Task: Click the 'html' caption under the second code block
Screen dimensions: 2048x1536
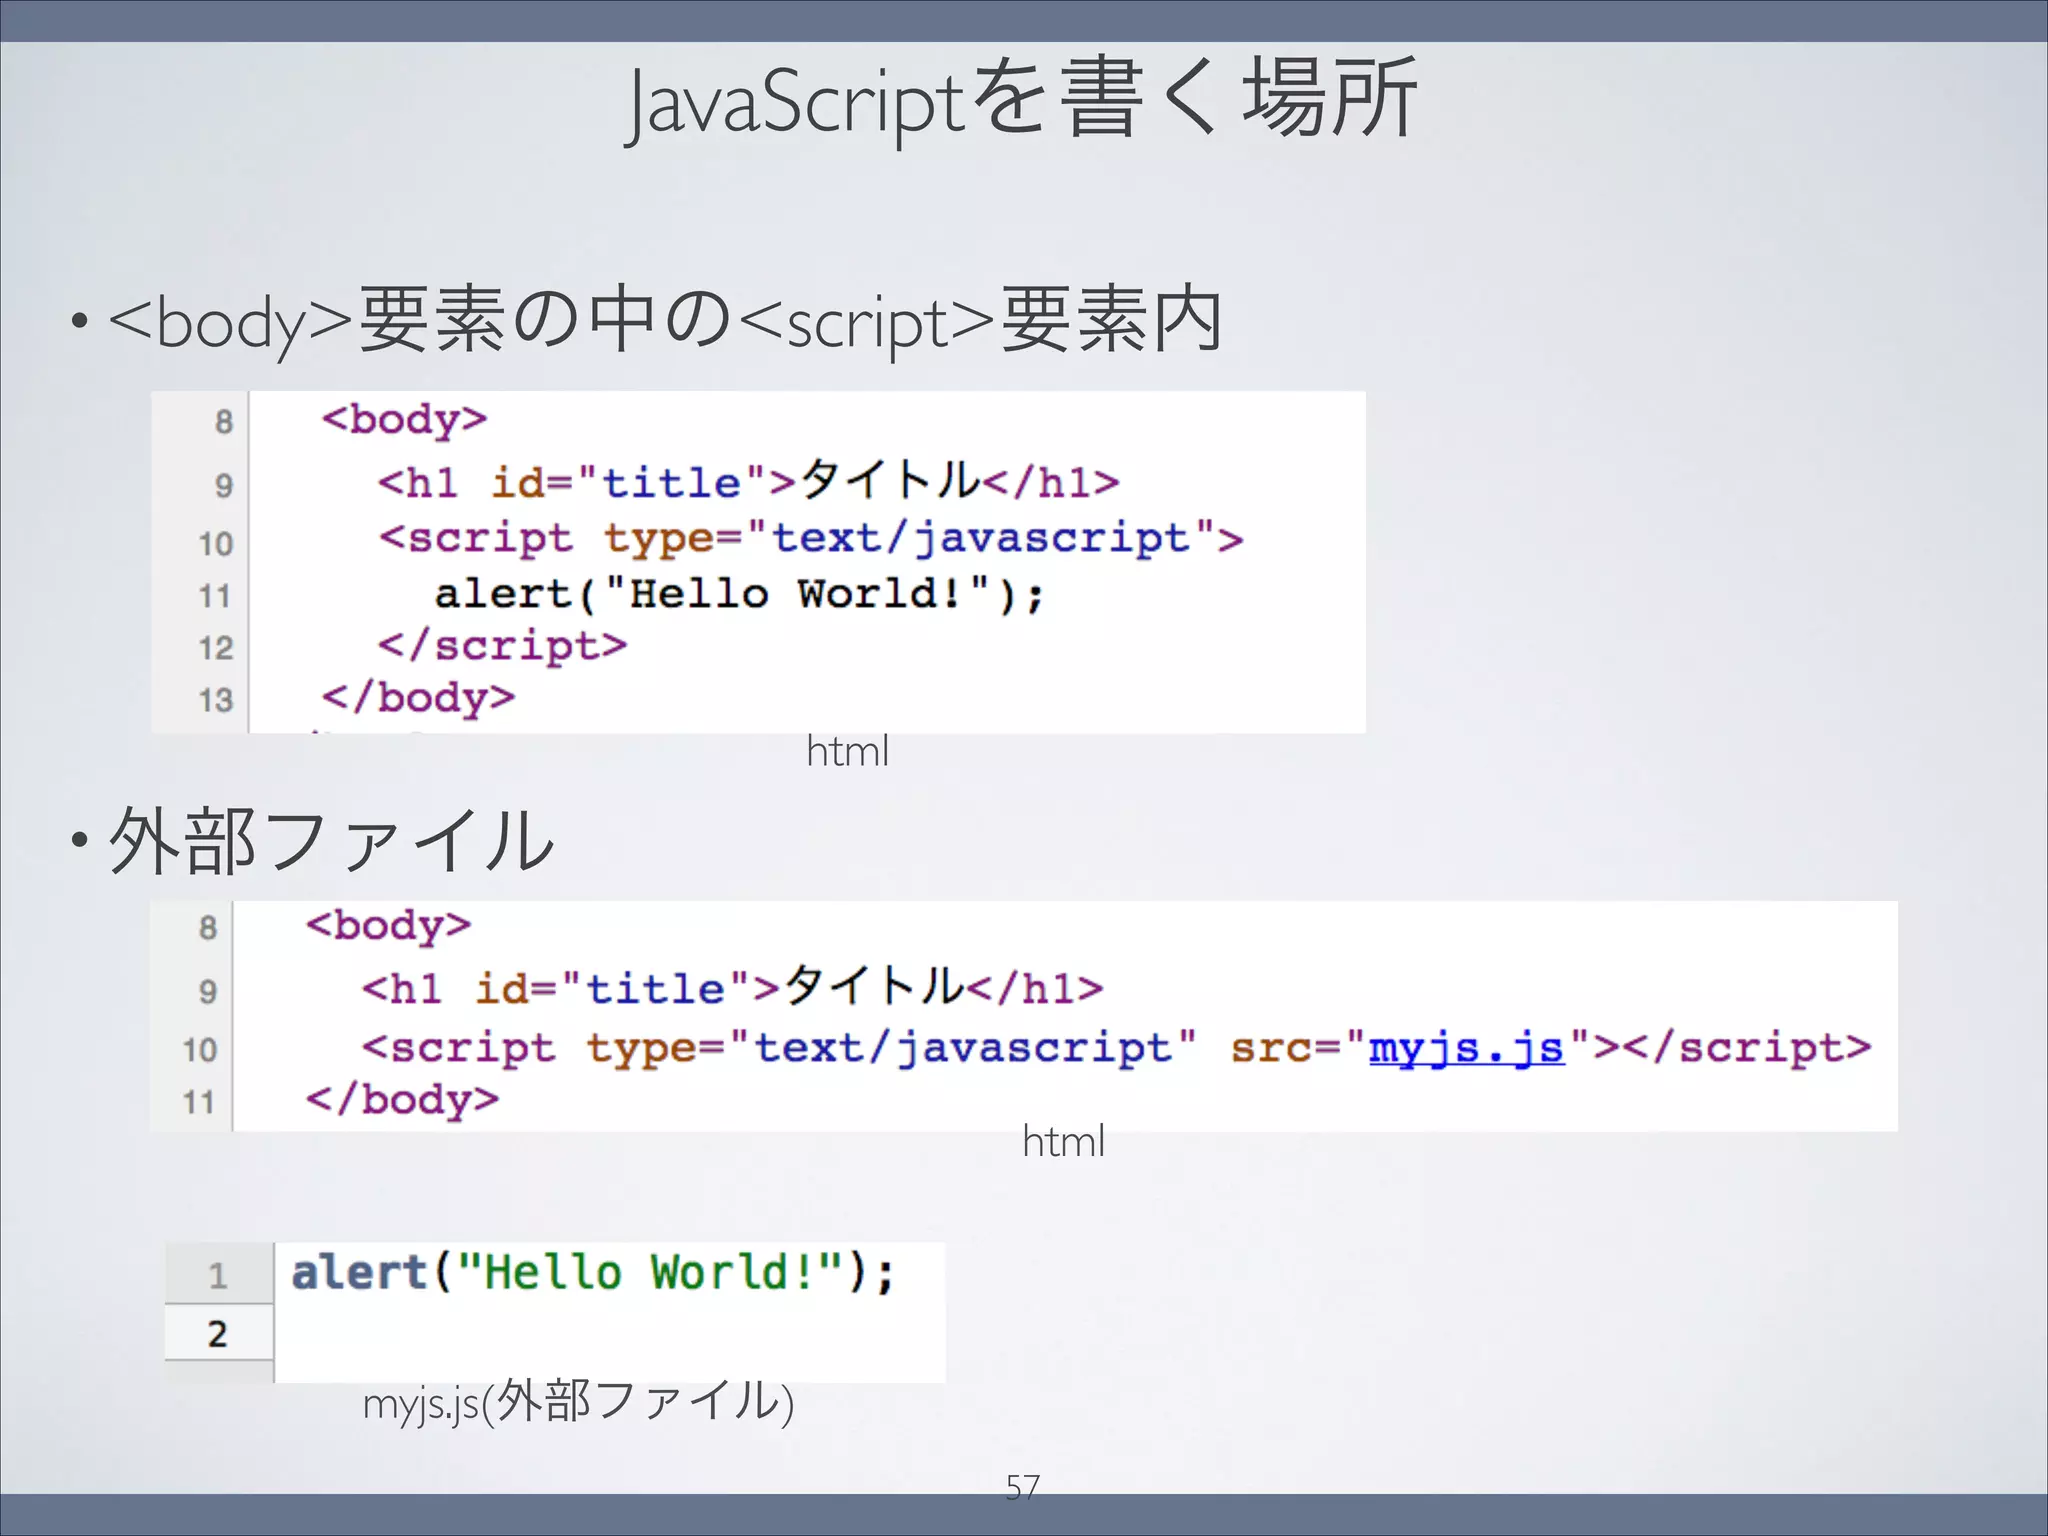Action: pos(1063,1142)
